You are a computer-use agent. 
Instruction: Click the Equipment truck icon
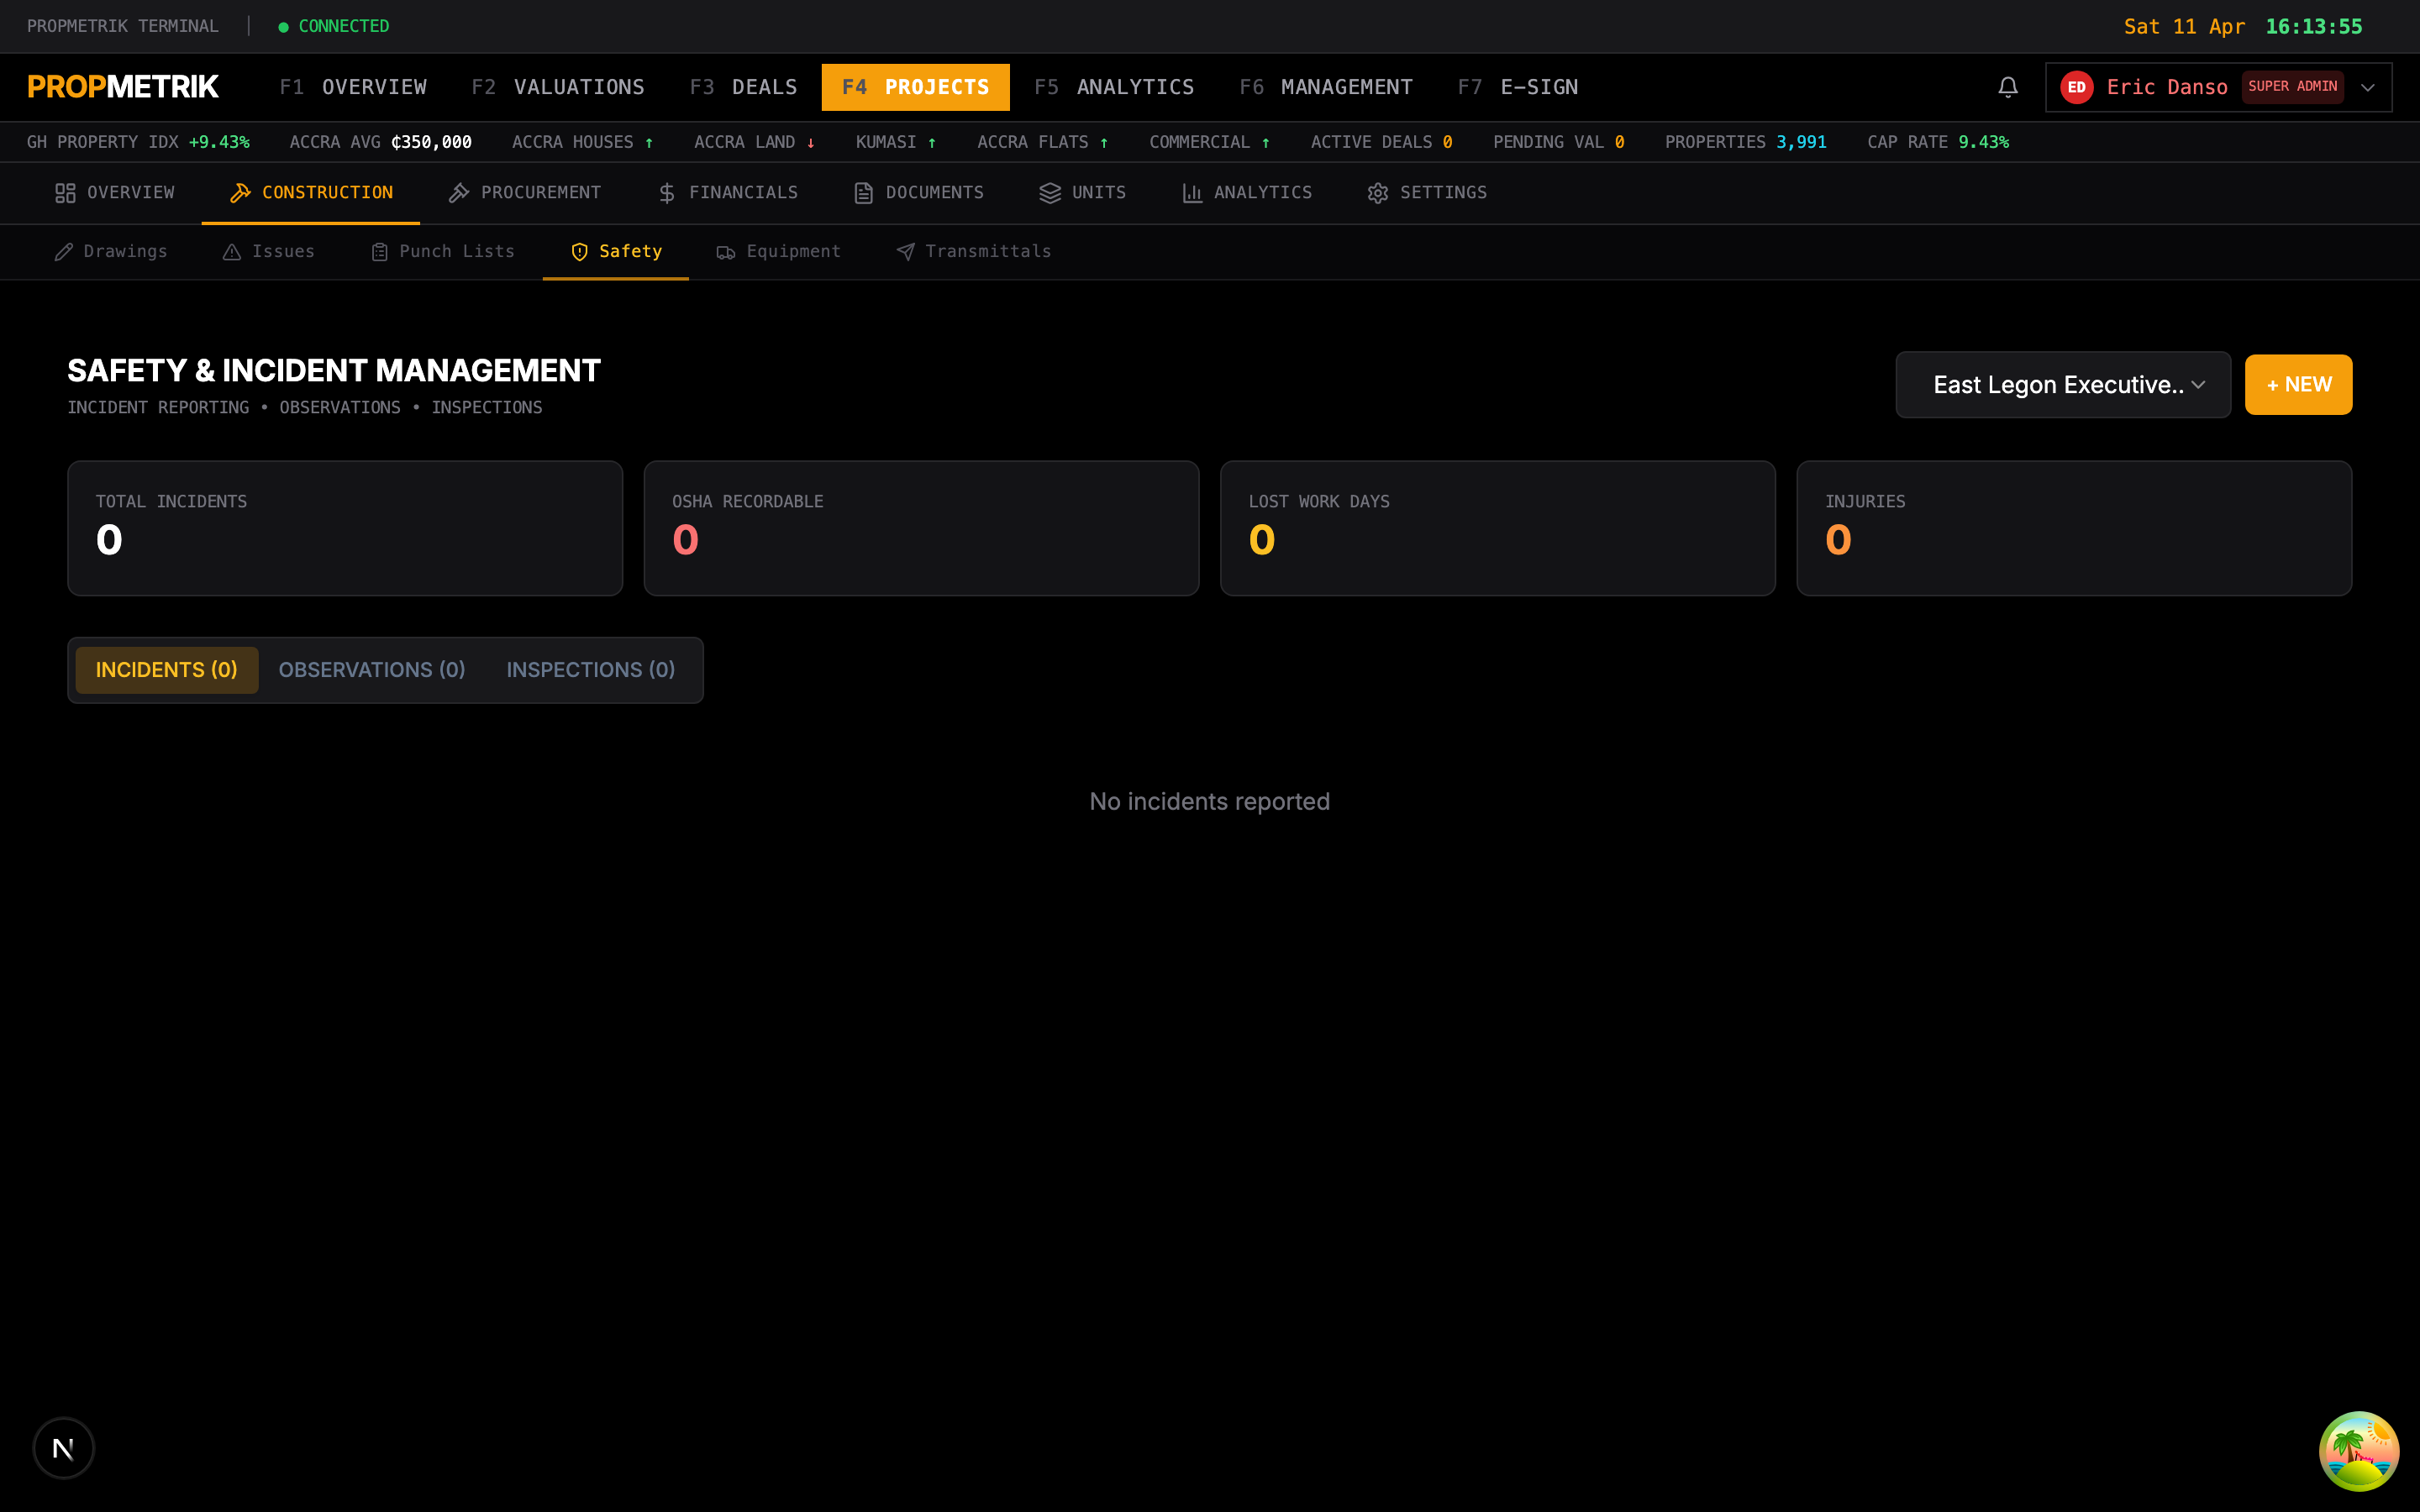(x=726, y=252)
